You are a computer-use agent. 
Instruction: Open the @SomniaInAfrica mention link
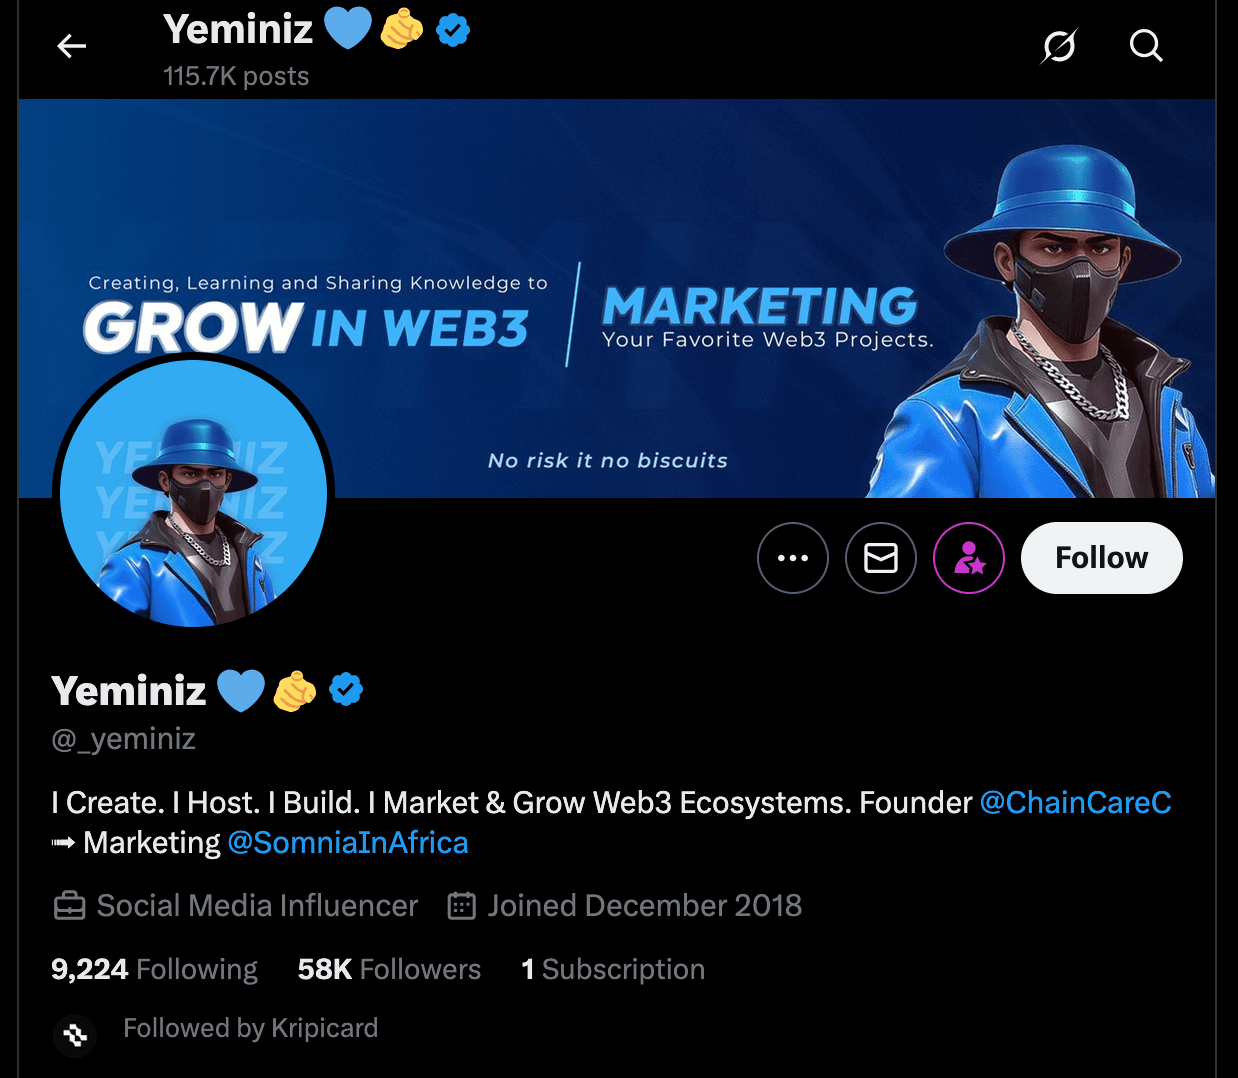pos(348,842)
